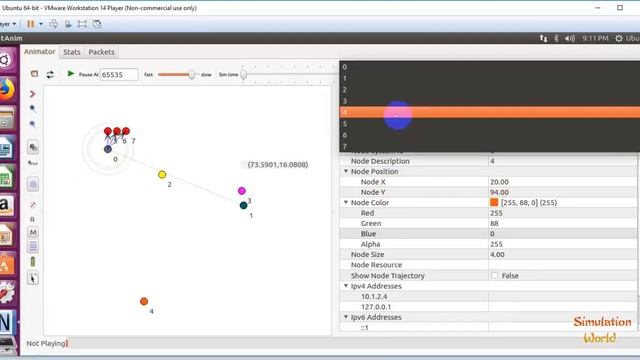The image size is (640, 360).
Task: Choose node 7 from the dropdown list
Action: point(489,147)
